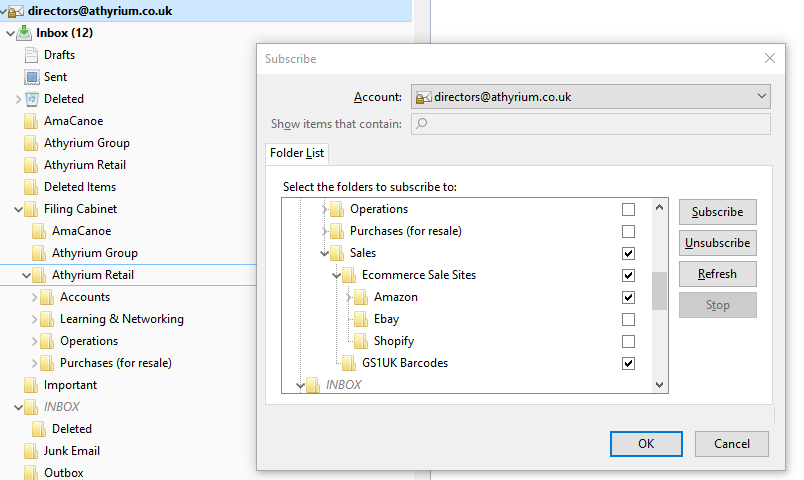Select Athyrium Retail under Filing Cabinet
This screenshot has width=804, height=480.
click(93, 275)
